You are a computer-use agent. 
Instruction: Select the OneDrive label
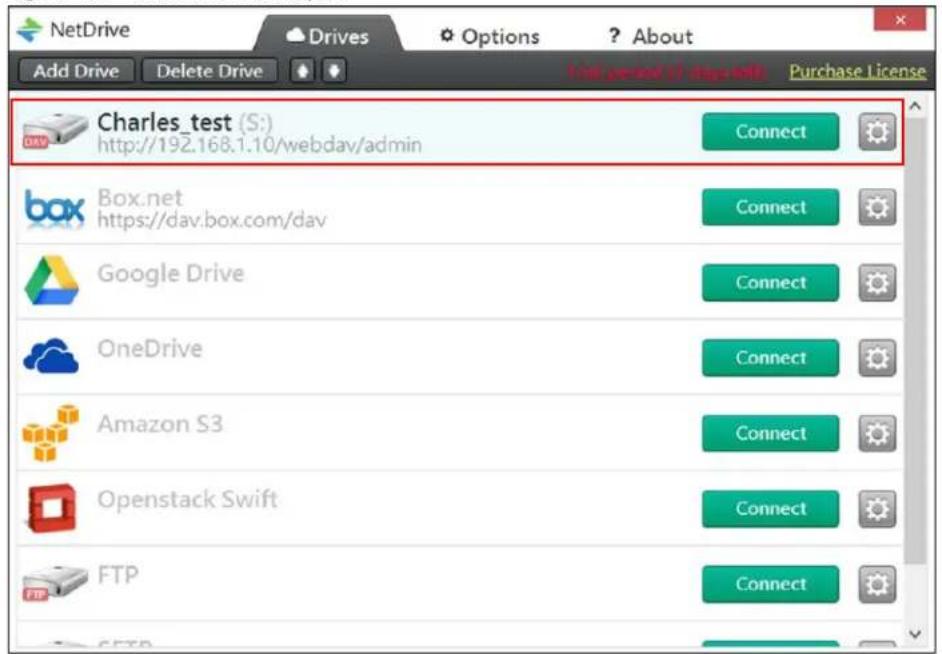click(150, 348)
